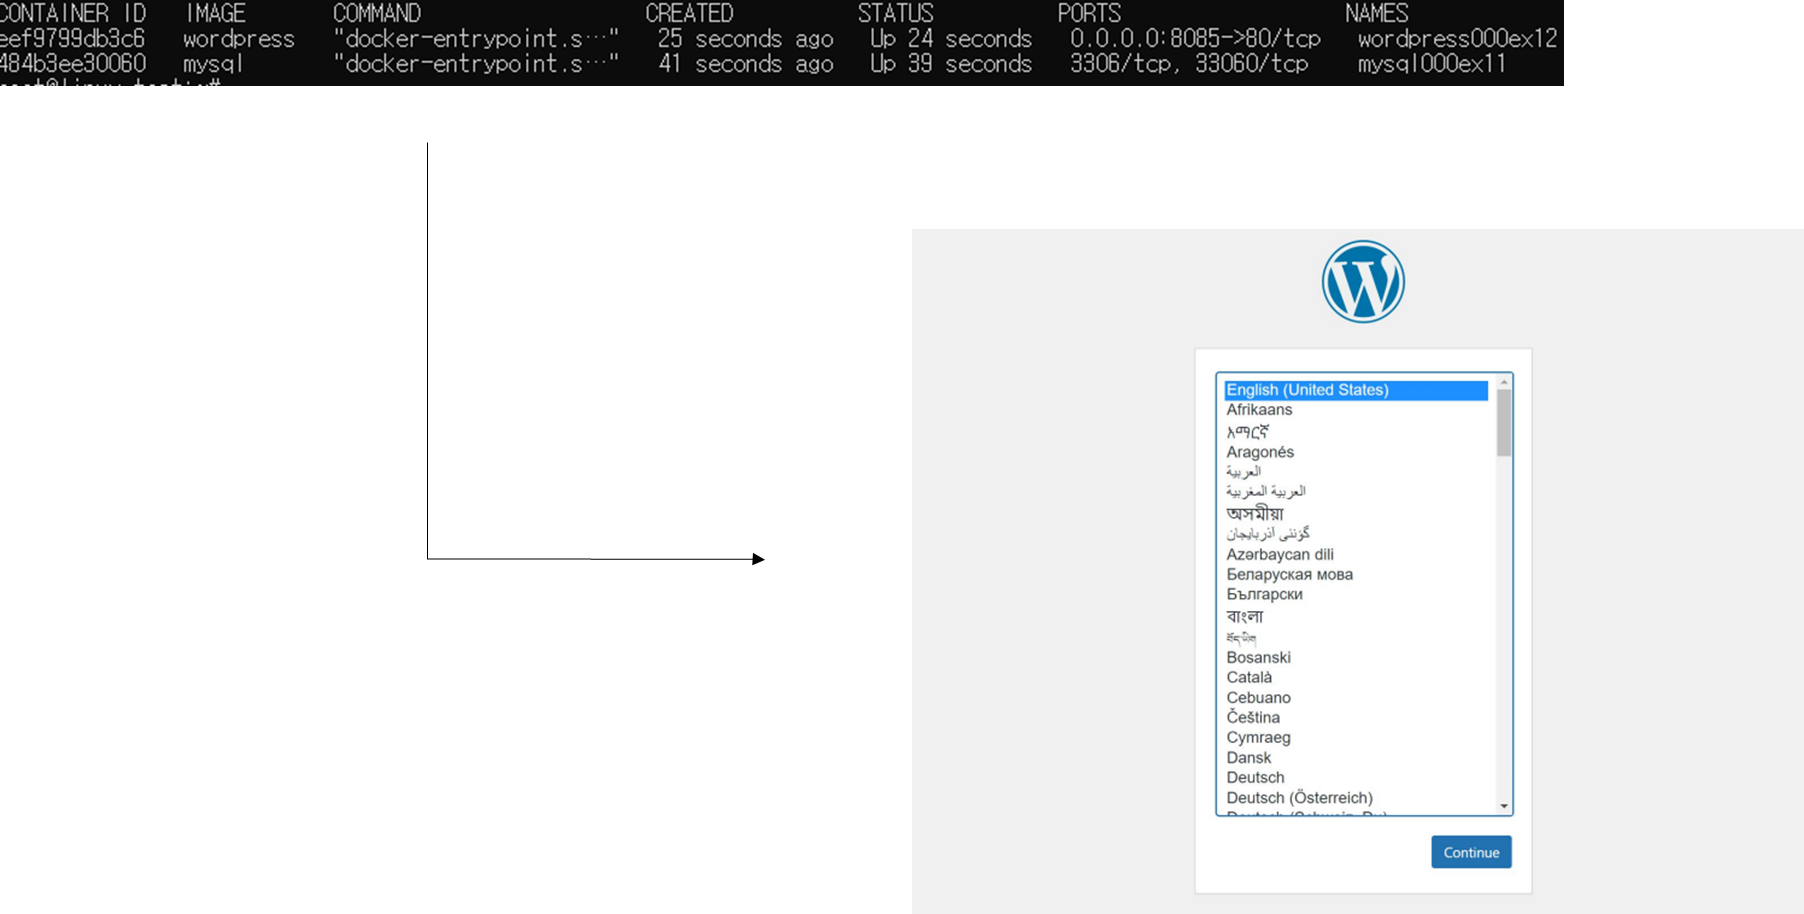This screenshot has width=1804, height=914.
Task: Click the language list scrollbar thumb
Action: click(1504, 422)
